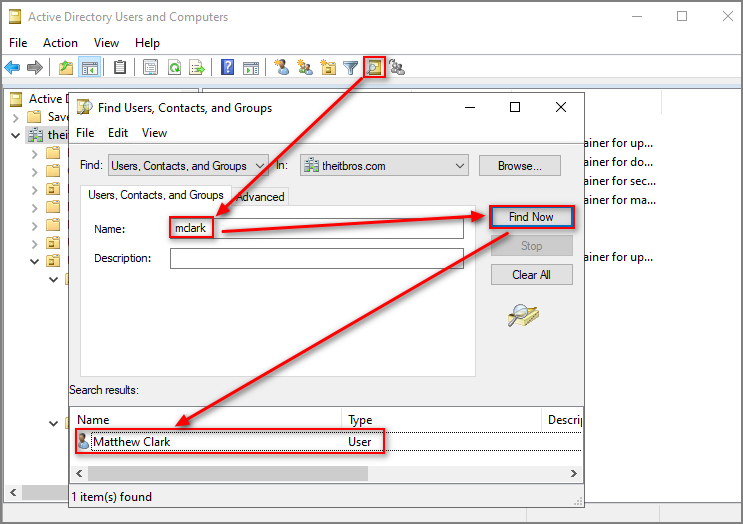The width and height of the screenshot is (743, 524).
Task: Click the Active Directory root node icon
Action: pos(16,99)
